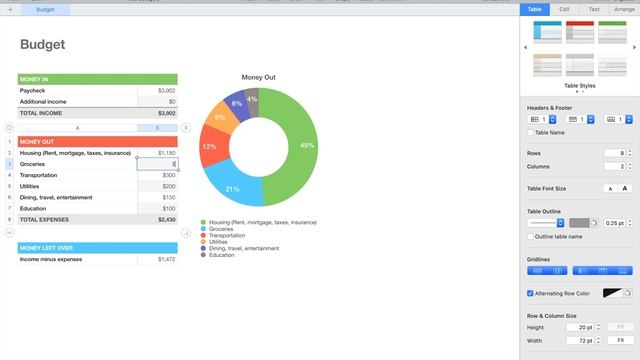Click the table resize handle bottom right
The width and height of the screenshot is (640, 360).
(186, 233)
